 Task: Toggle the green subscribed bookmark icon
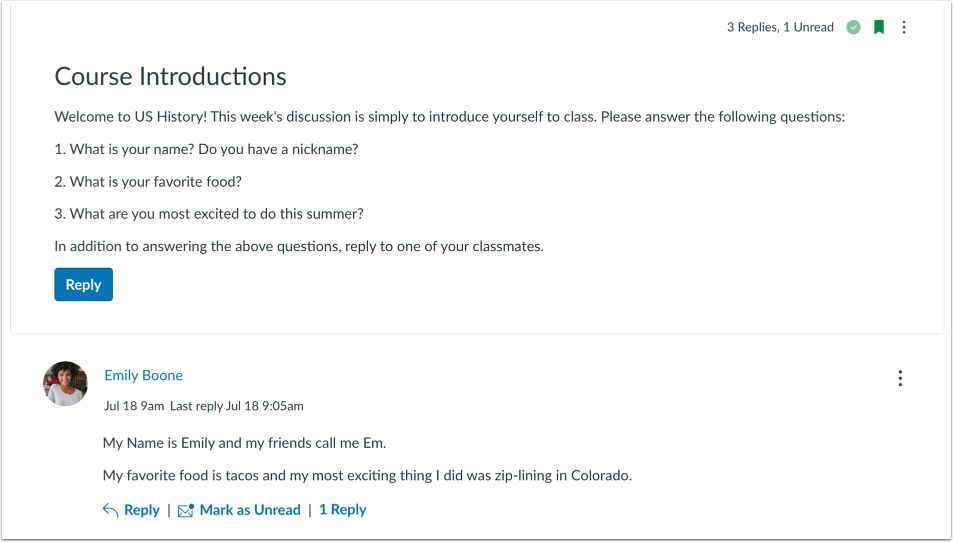pyautogui.click(x=879, y=27)
